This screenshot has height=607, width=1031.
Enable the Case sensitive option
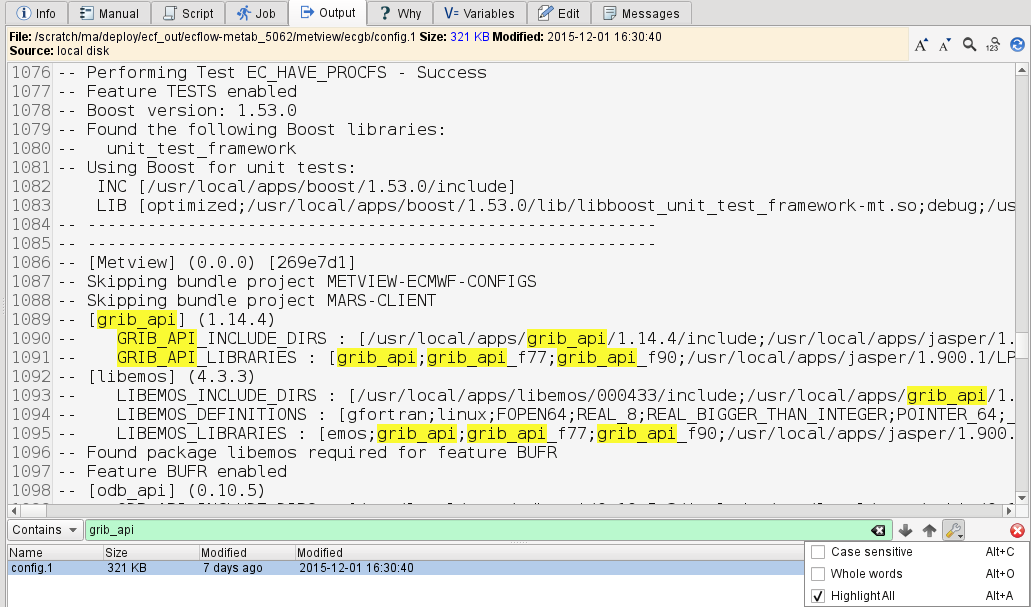point(818,552)
